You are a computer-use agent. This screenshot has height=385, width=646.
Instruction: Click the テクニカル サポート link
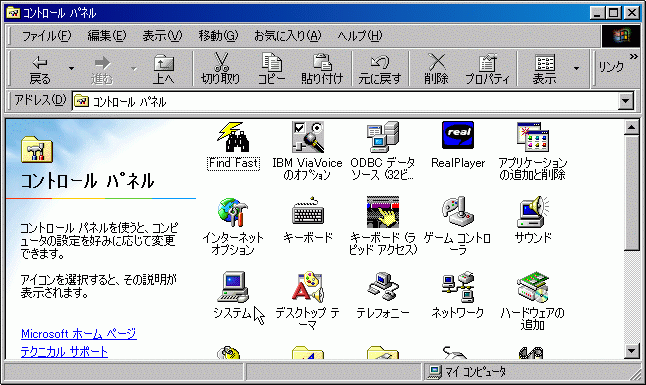pyautogui.click(x=64, y=352)
